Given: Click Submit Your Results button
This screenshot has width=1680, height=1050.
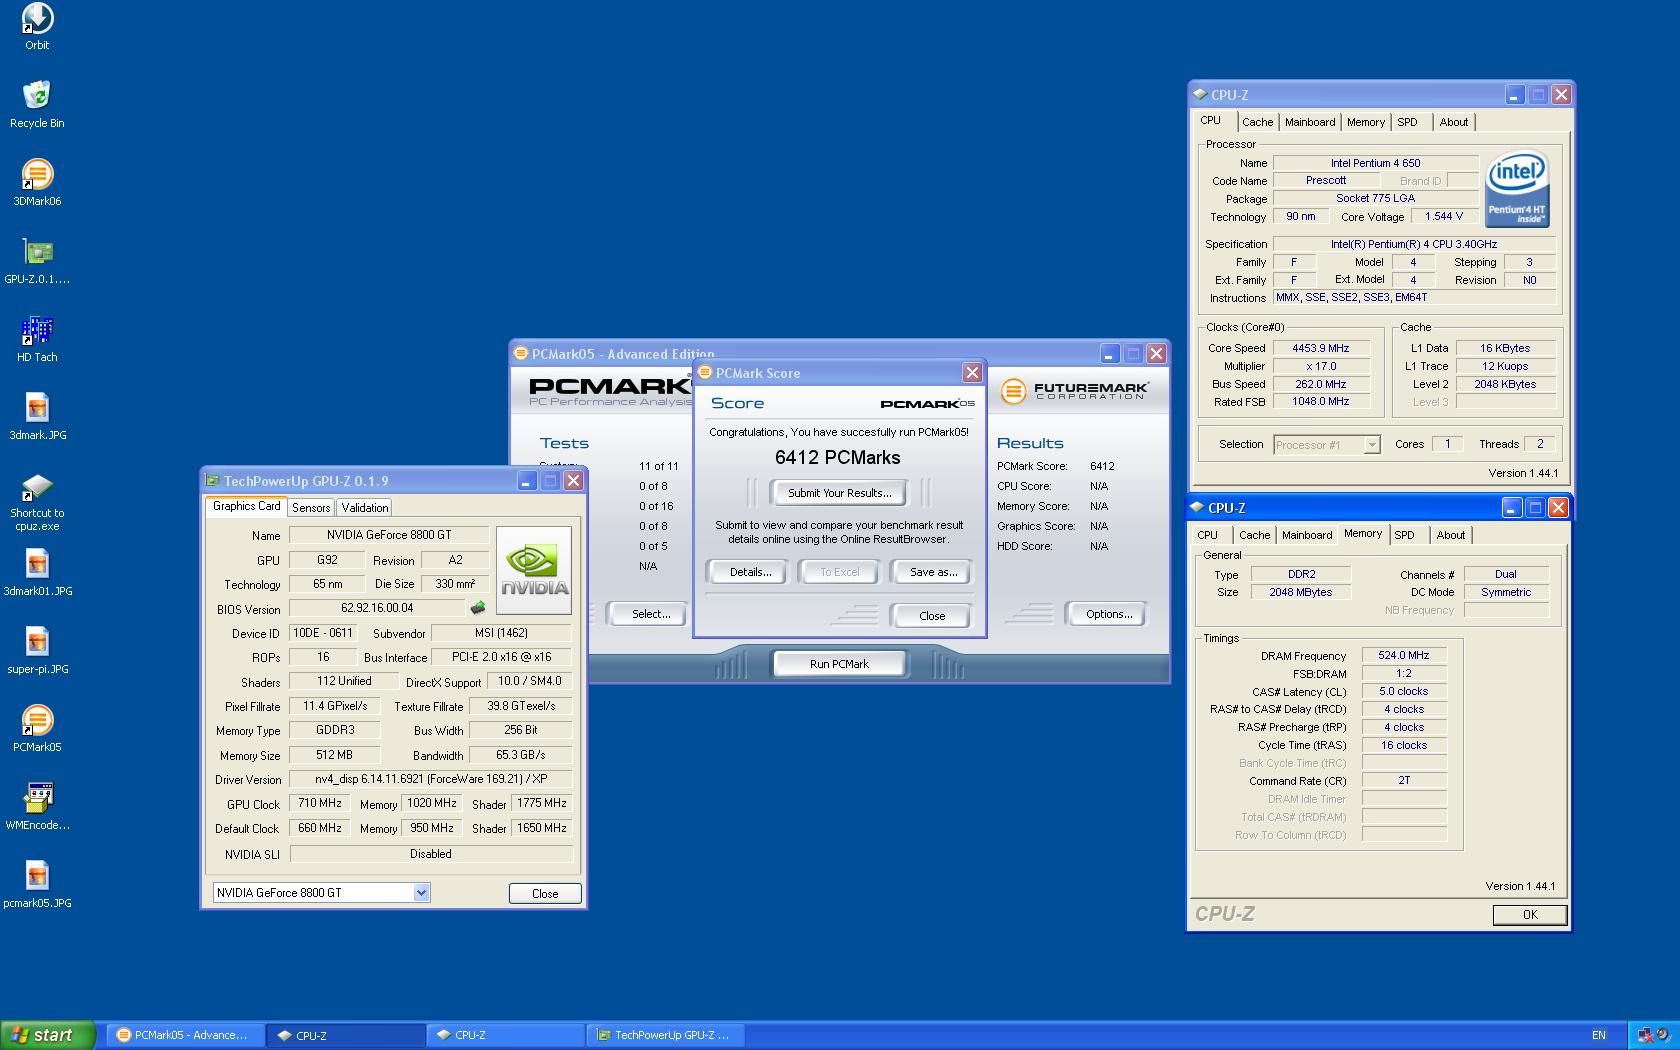Looking at the screenshot, I should (x=839, y=493).
